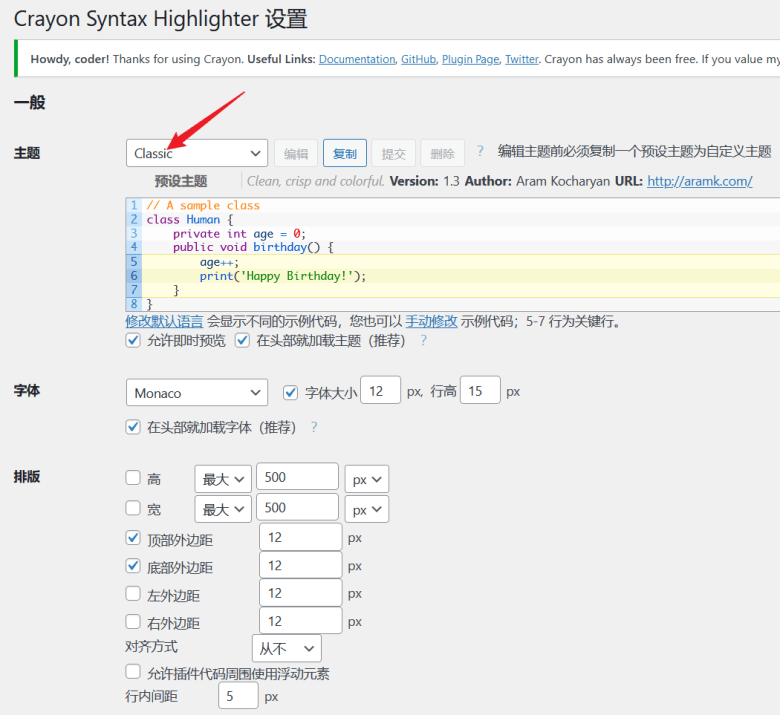
Task: Click the 'class Human {' code line
Action: pos(190,219)
